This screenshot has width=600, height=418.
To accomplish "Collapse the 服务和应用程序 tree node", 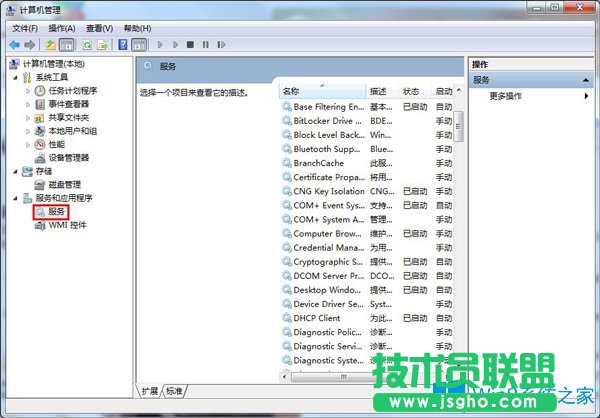I will tap(15, 198).
